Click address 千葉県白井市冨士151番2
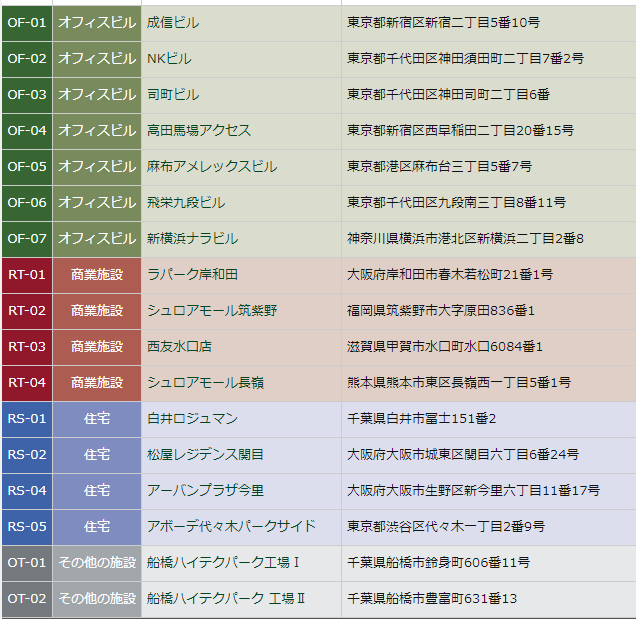 pyautogui.click(x=421, y=419)
